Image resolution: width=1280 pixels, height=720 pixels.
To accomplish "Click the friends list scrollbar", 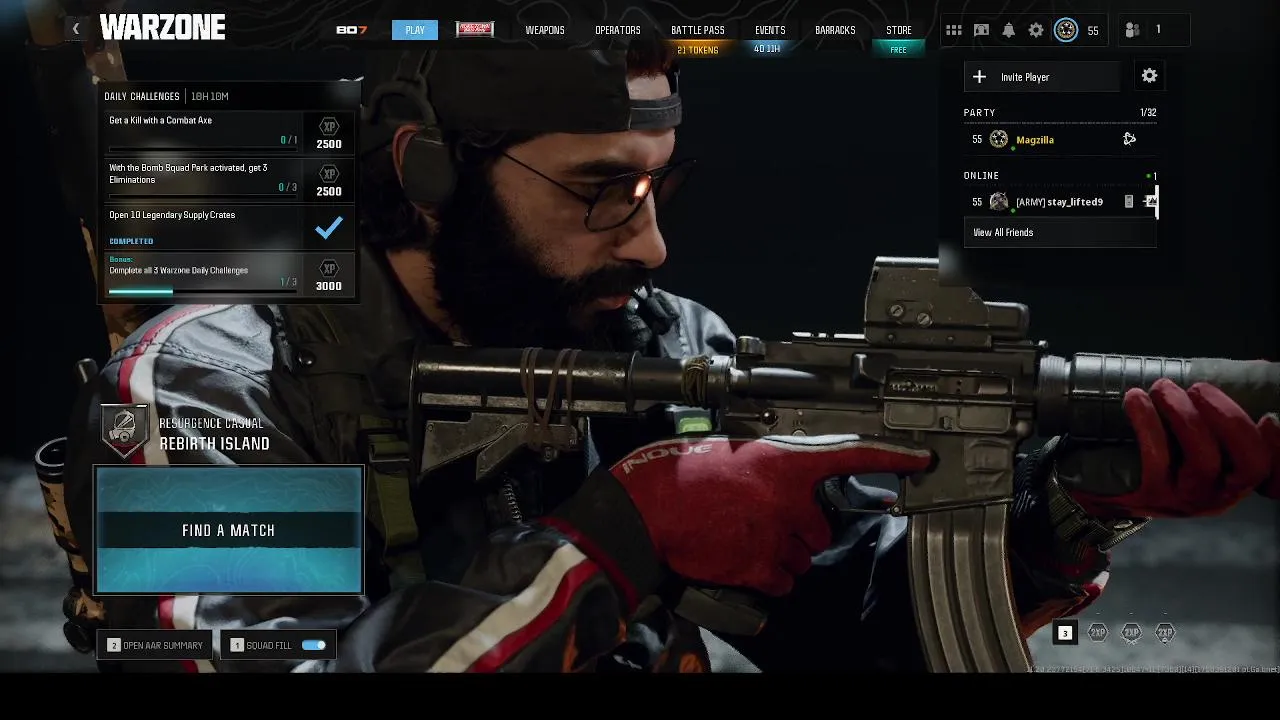I will (1158, 201).
